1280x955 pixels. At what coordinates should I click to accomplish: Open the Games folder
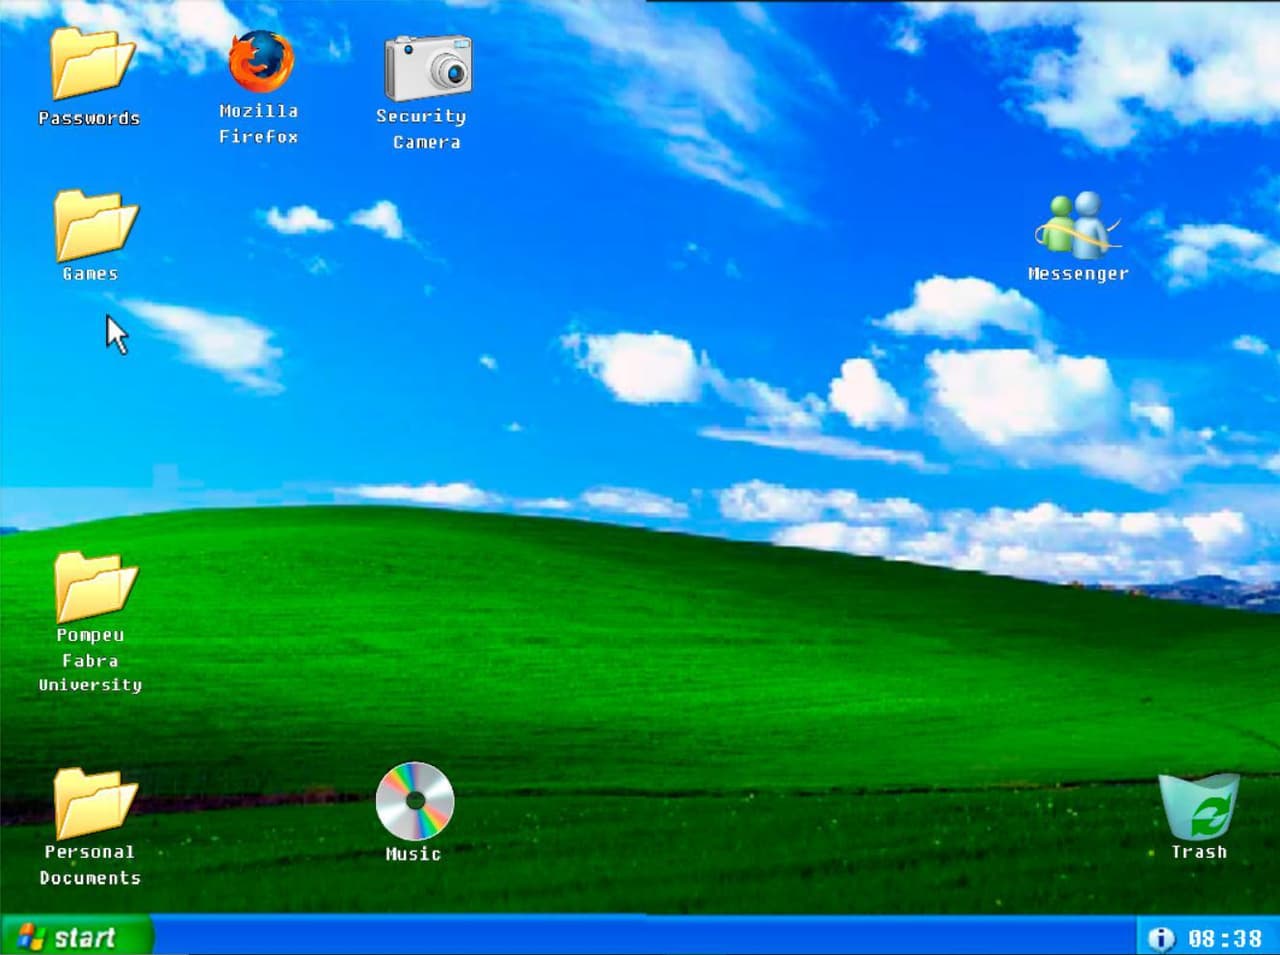[x=95, y=225]
